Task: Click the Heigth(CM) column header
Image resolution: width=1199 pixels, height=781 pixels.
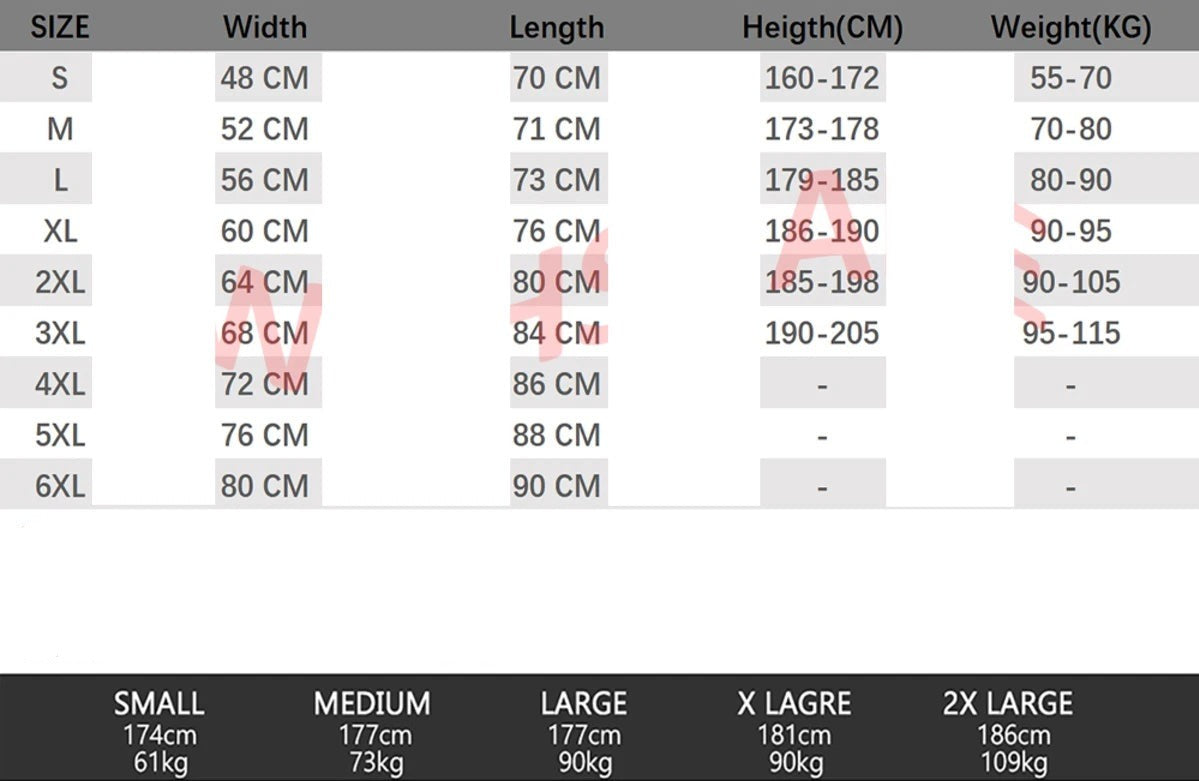Action: (x=822, y=28)
